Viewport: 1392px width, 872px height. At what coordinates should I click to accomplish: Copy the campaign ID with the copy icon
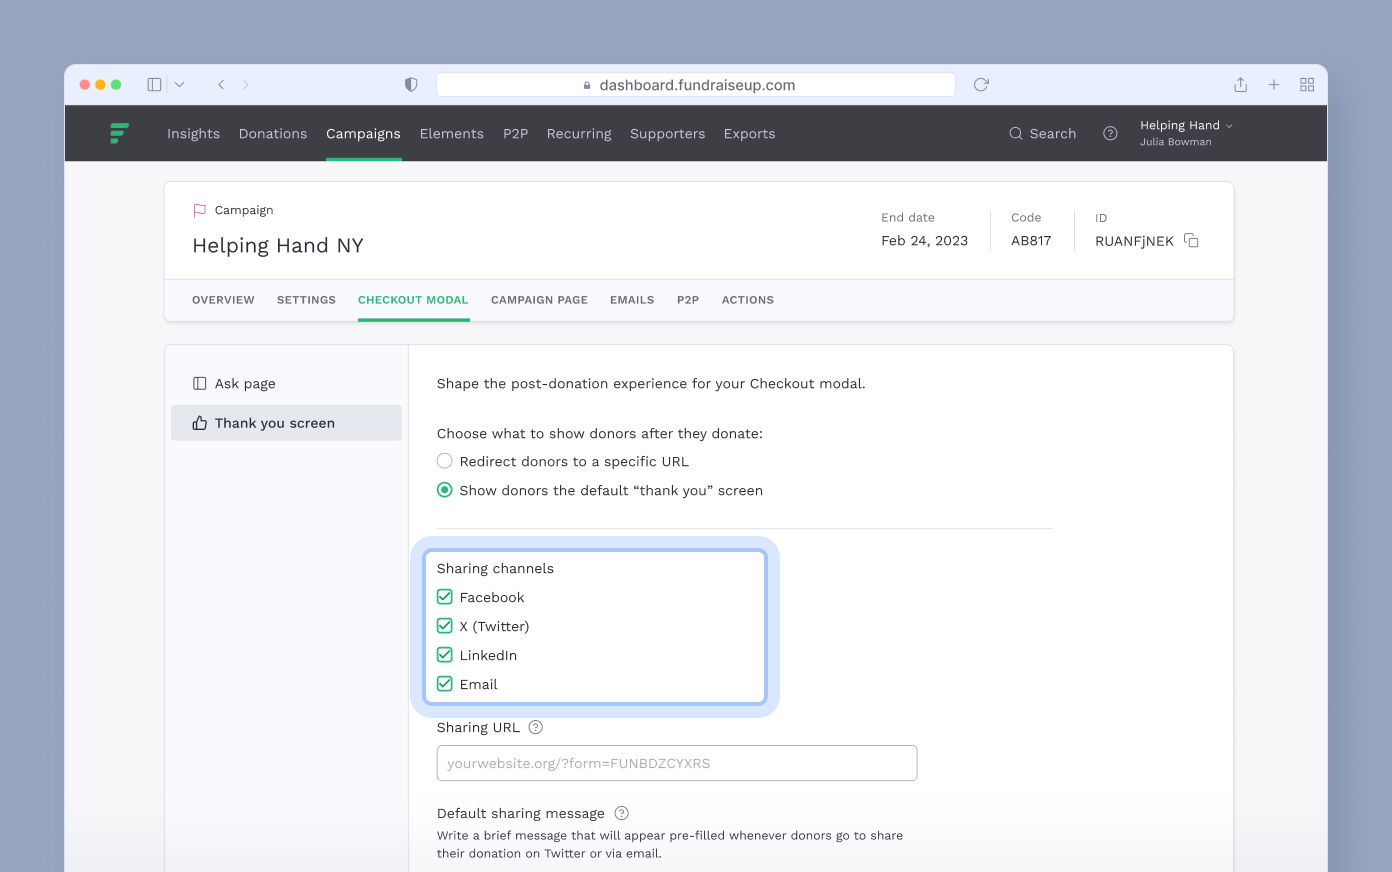(1190, 240)
